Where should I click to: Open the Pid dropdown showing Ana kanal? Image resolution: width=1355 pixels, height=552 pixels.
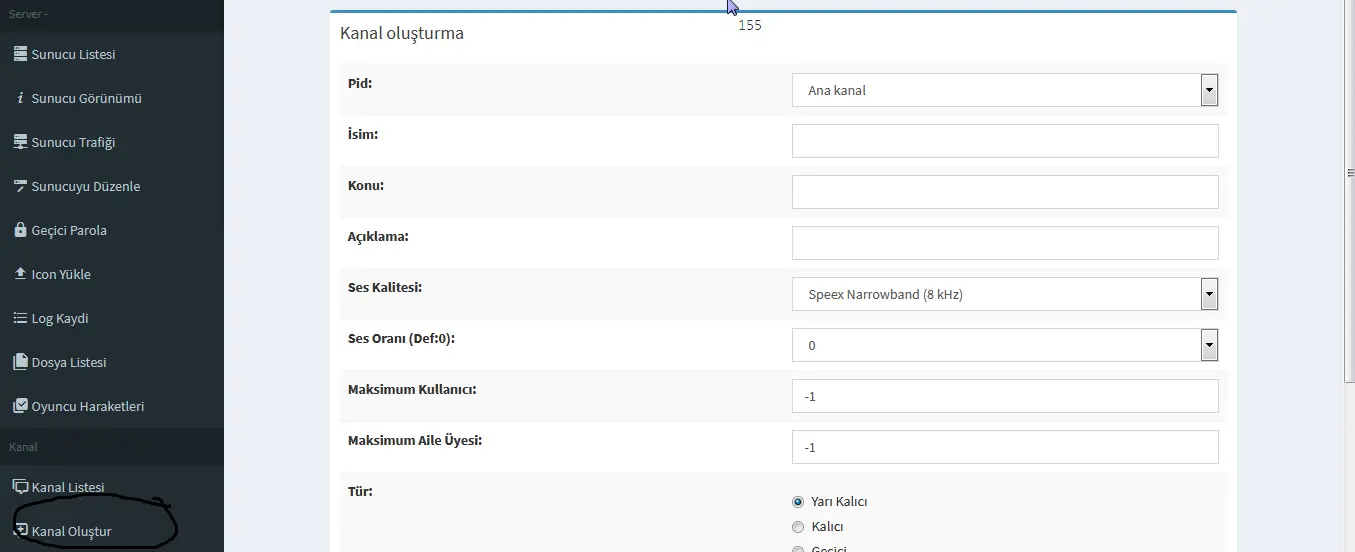pos(1004,90)
